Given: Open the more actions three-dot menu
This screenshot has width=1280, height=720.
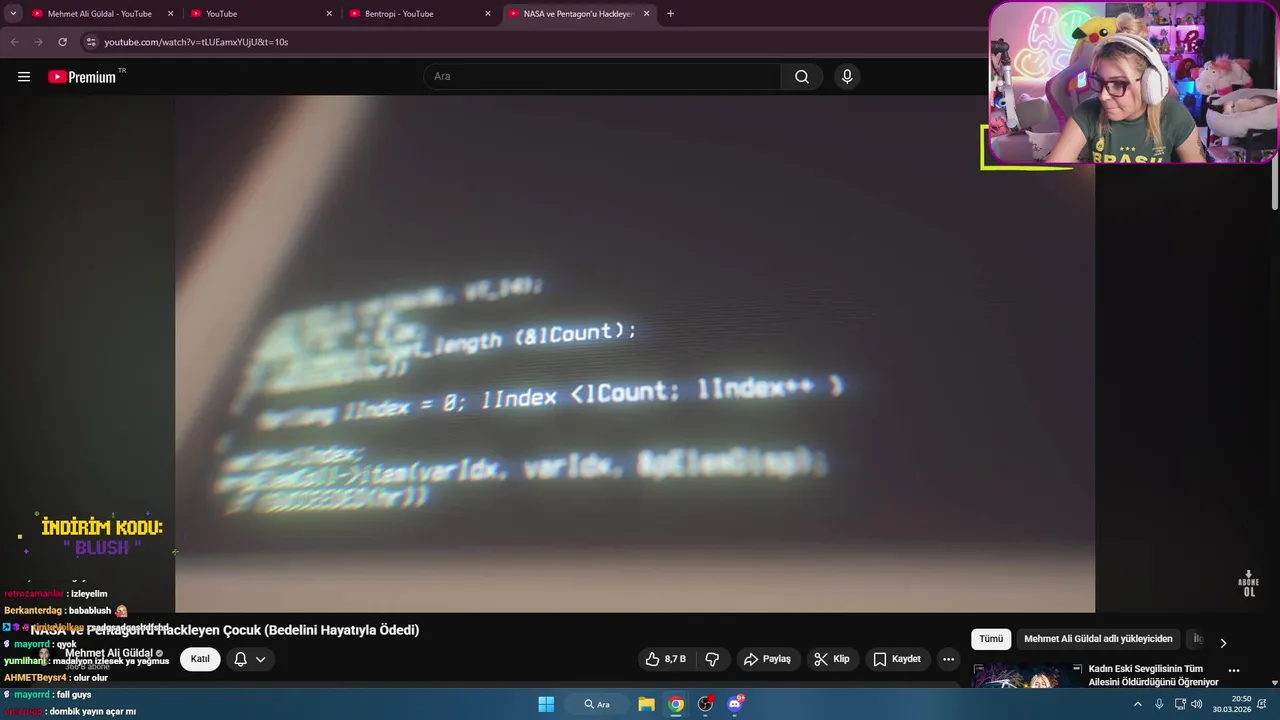Looking at the screenshot, I should [x=948, y=659].
